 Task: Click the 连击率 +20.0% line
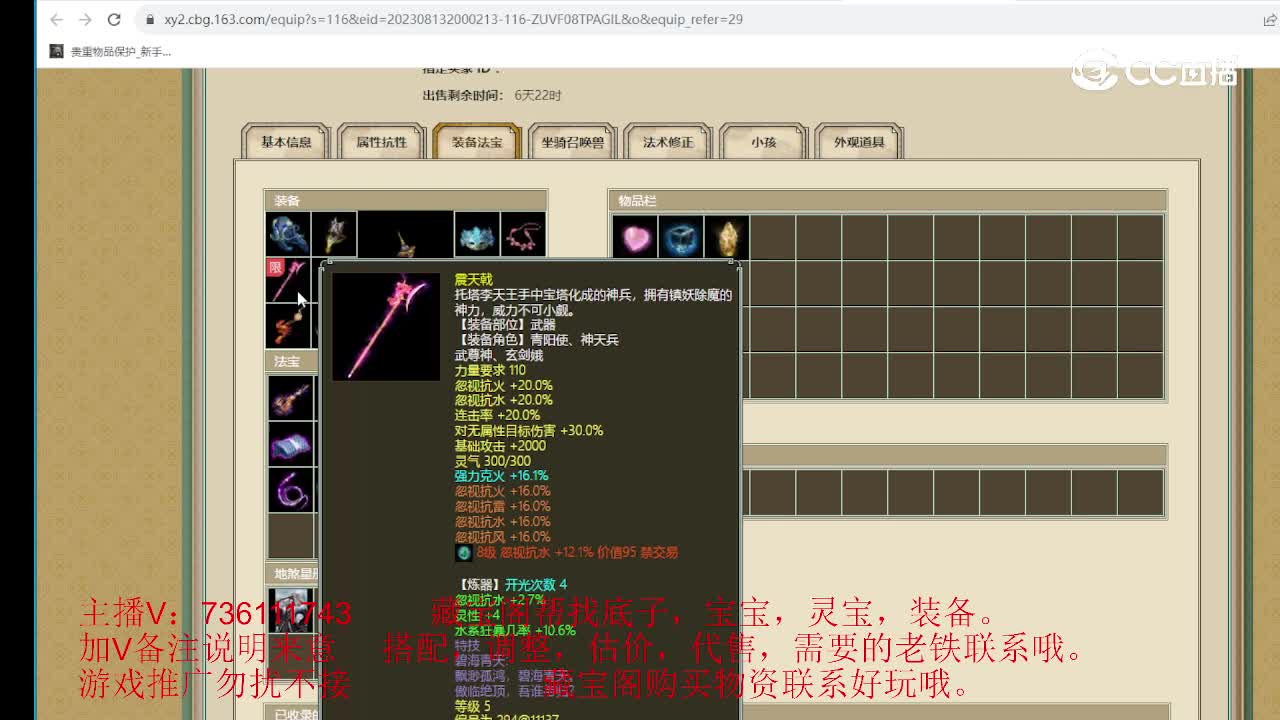497,415
